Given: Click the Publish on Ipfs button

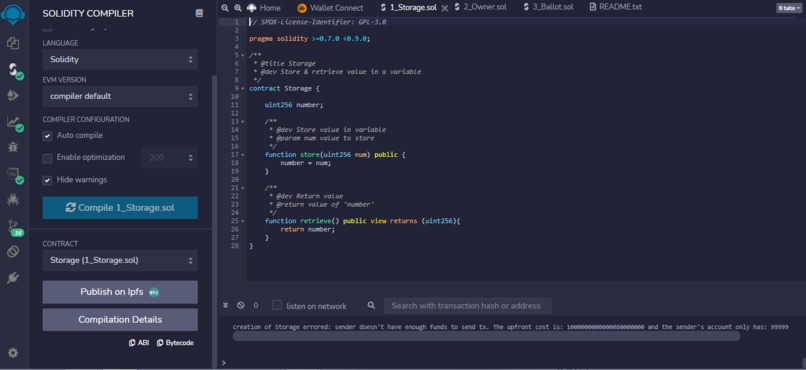Looking at the screenshot, I should point(120,292).
